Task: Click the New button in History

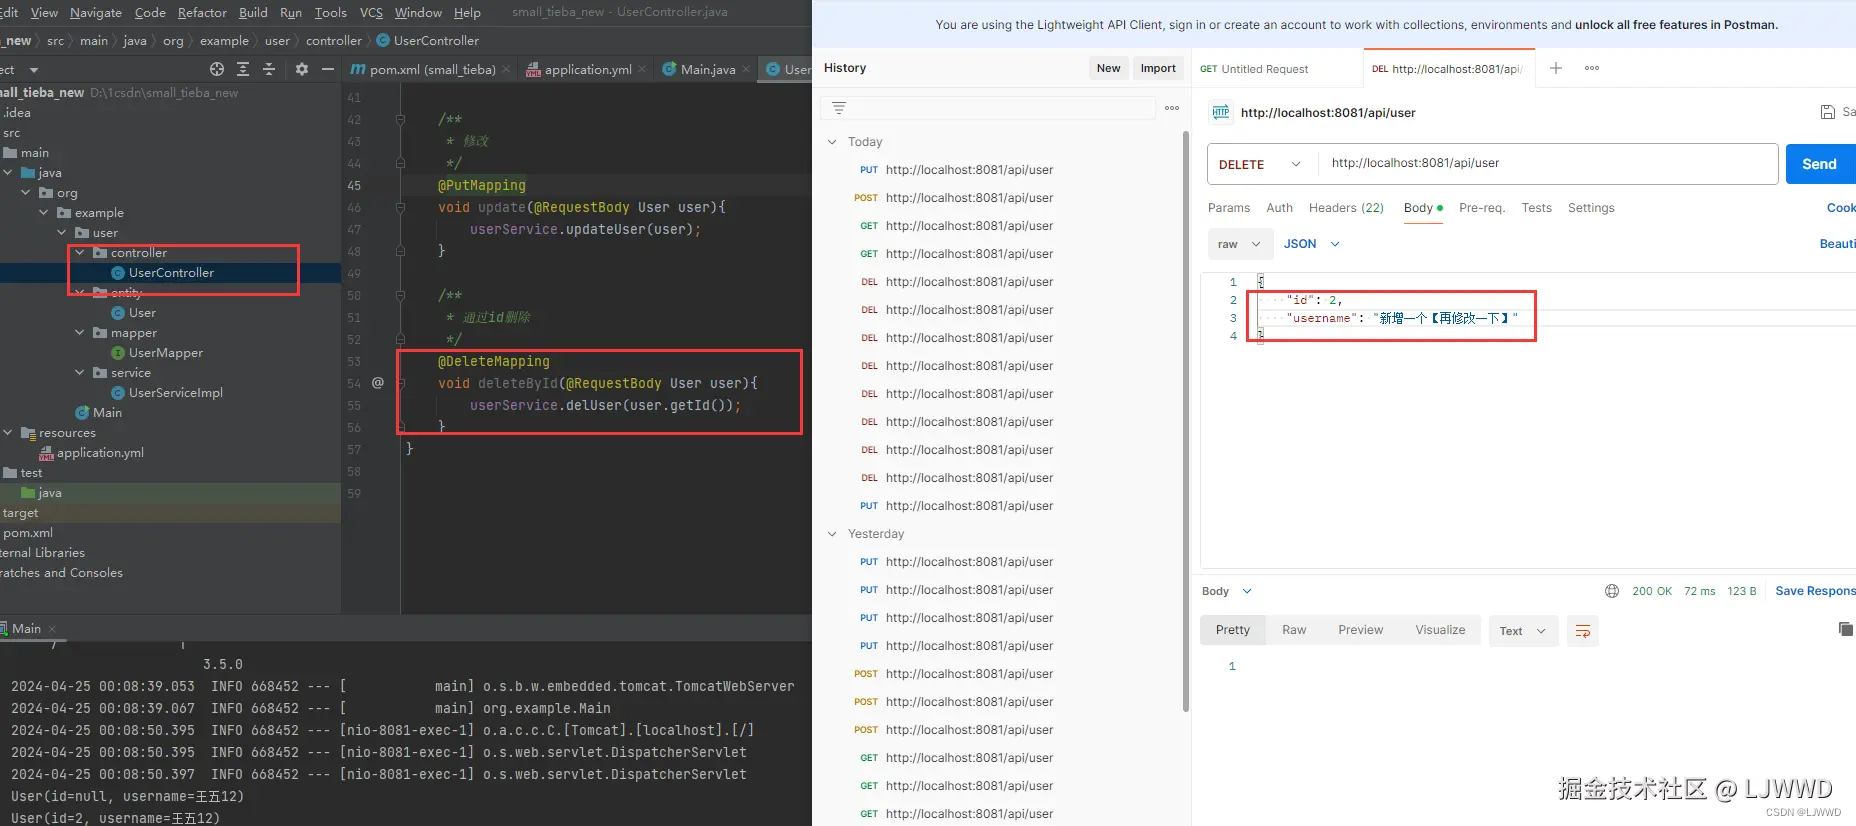Action: tap(1108, 68)
